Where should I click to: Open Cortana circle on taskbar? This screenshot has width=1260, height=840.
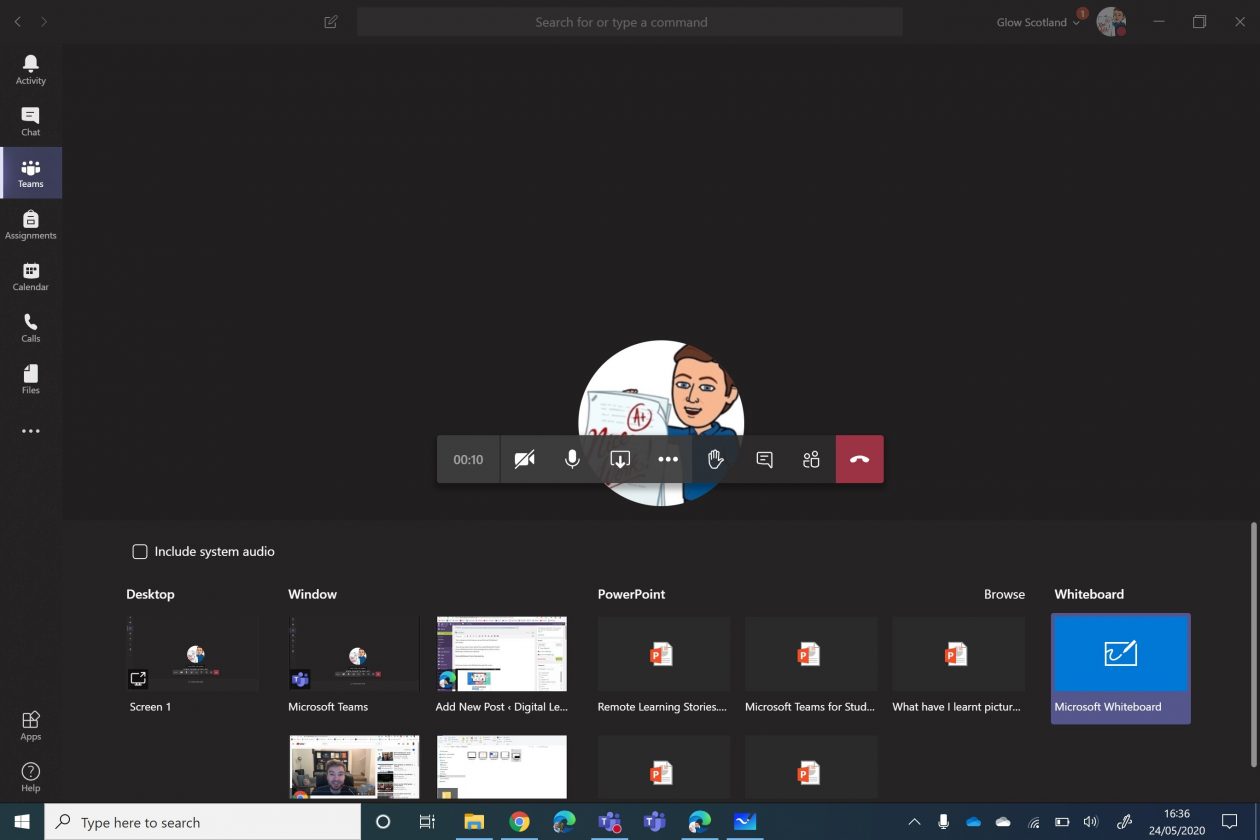(382, 822)
